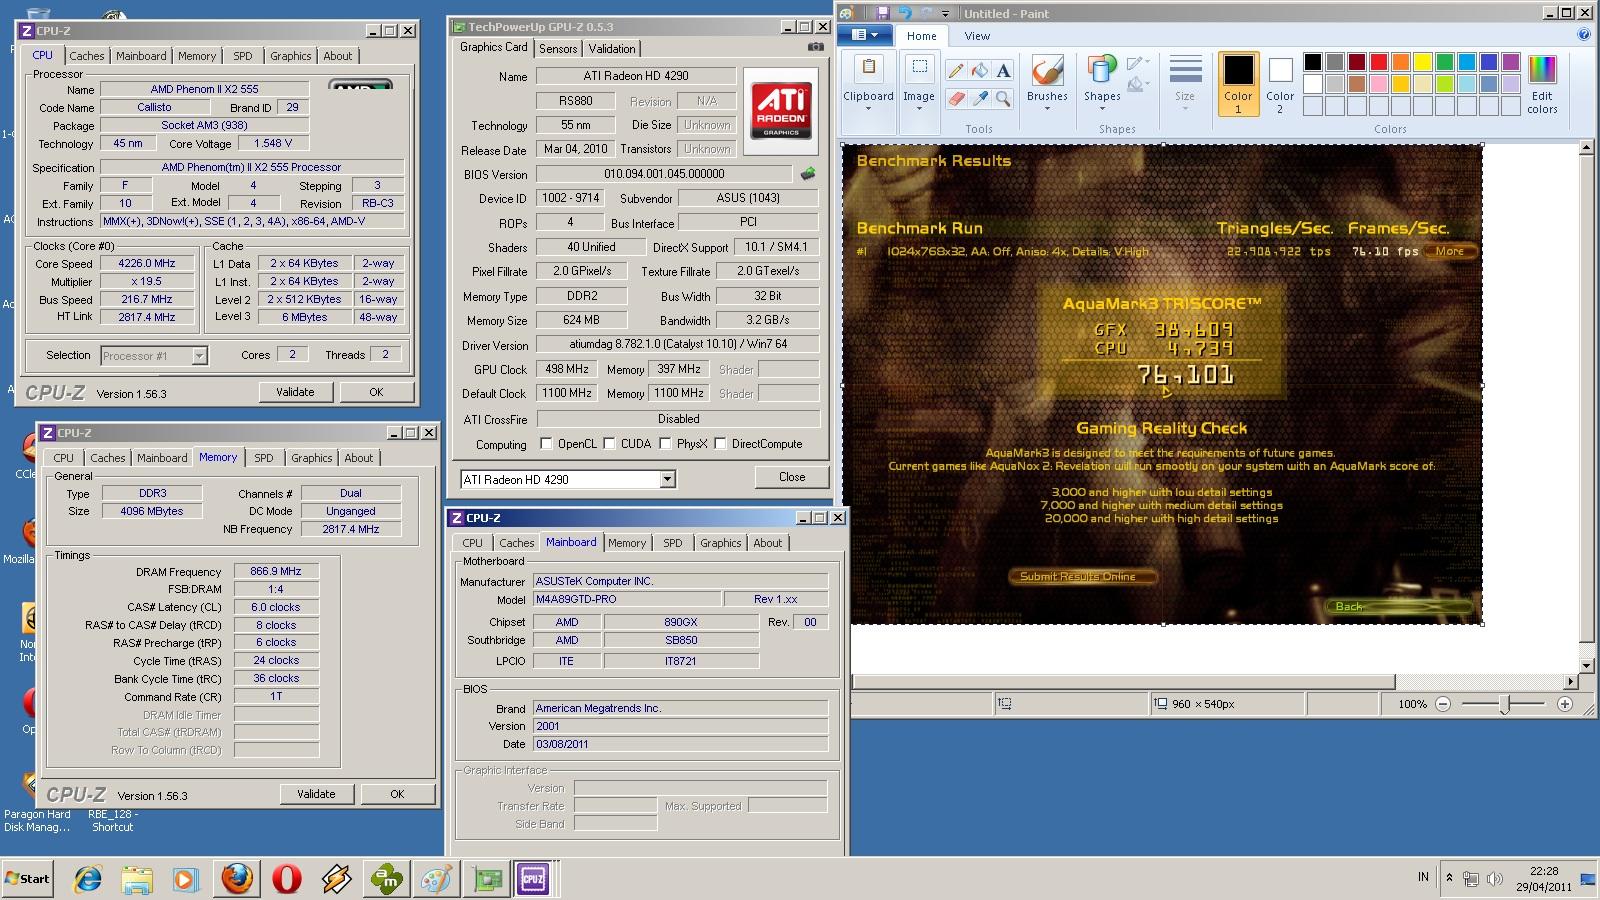
Task: Open the Edit colors palette
Action: coord(1542,85)
